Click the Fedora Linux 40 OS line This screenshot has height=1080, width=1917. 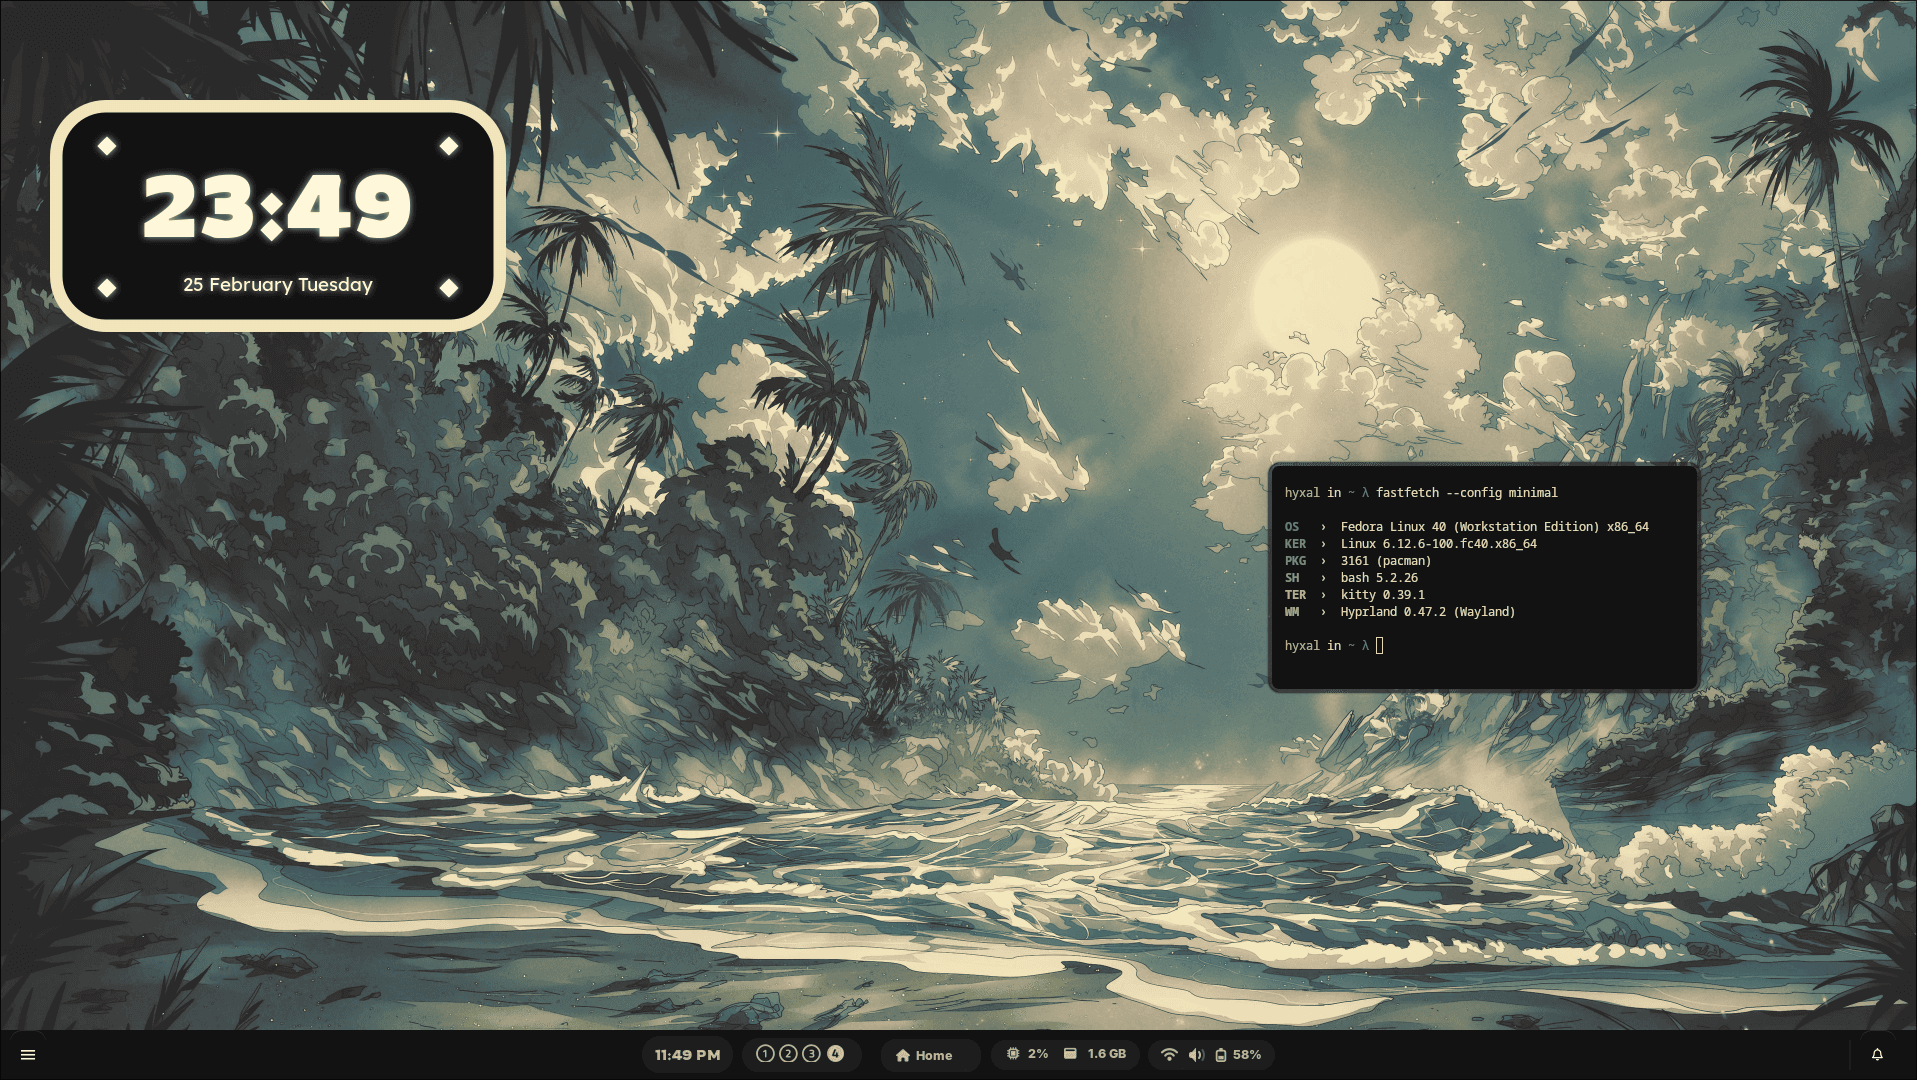[x=1467, y=527]
